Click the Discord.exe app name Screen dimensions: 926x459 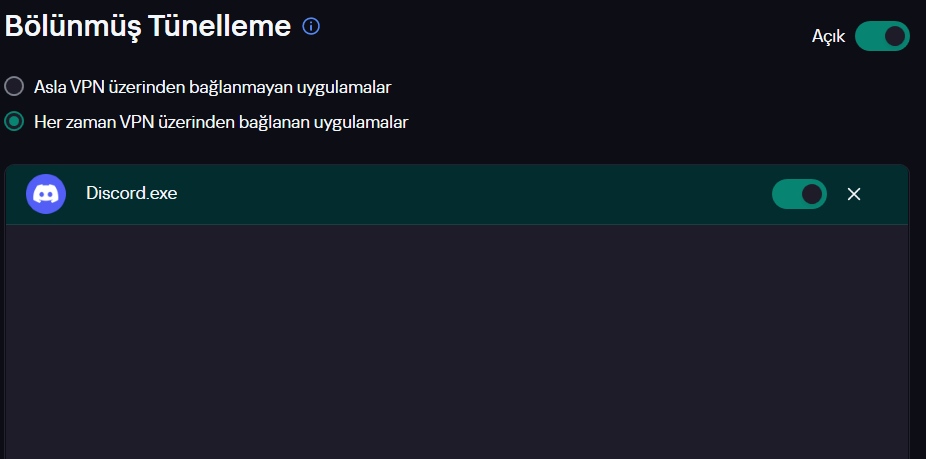click(x=131, y=194)
